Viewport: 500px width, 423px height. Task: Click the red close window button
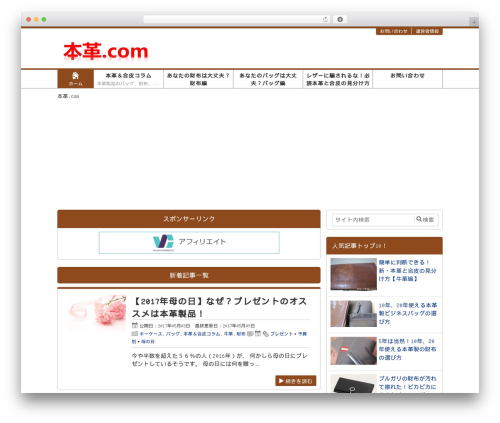coord(29,19)
